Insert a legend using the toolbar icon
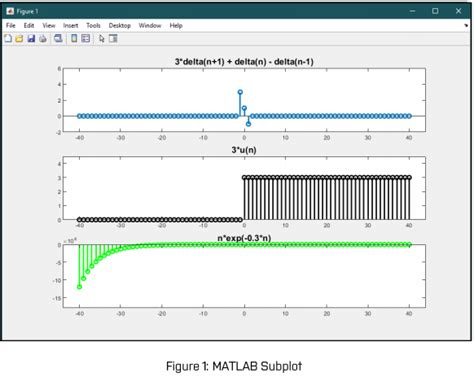 click(x=86, y=38)
